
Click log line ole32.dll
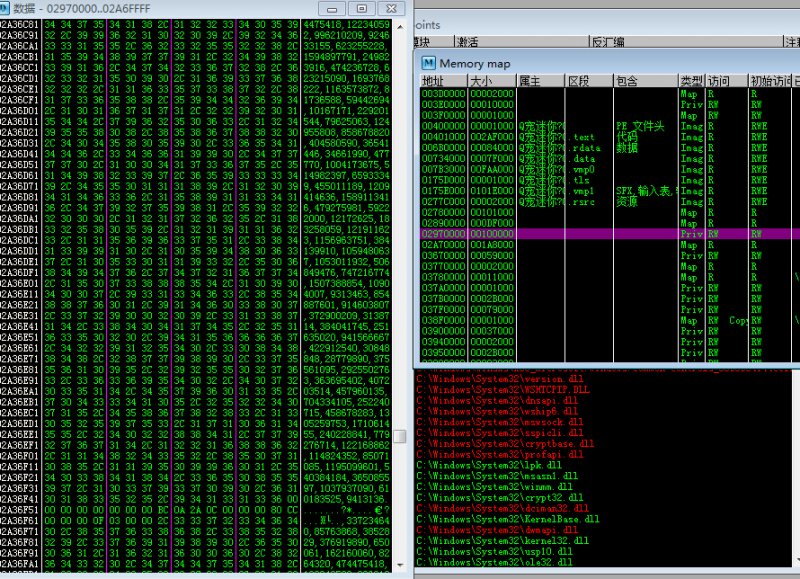click(x=494, y=562)
